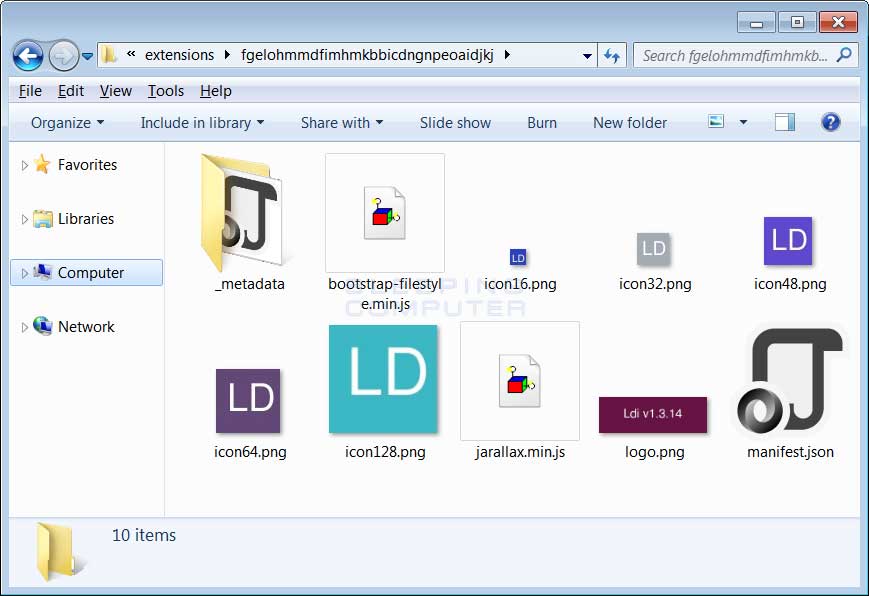This screenshot has height=596, width=869.
Task: Expand the Libraries tree node
Action: pos(24,219)
